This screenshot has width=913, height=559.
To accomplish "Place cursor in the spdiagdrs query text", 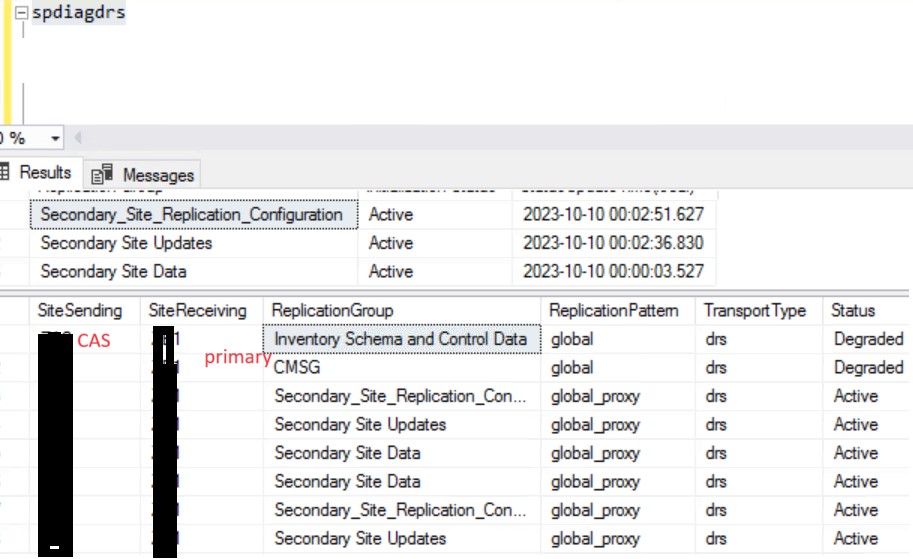I will click(79, 12).
